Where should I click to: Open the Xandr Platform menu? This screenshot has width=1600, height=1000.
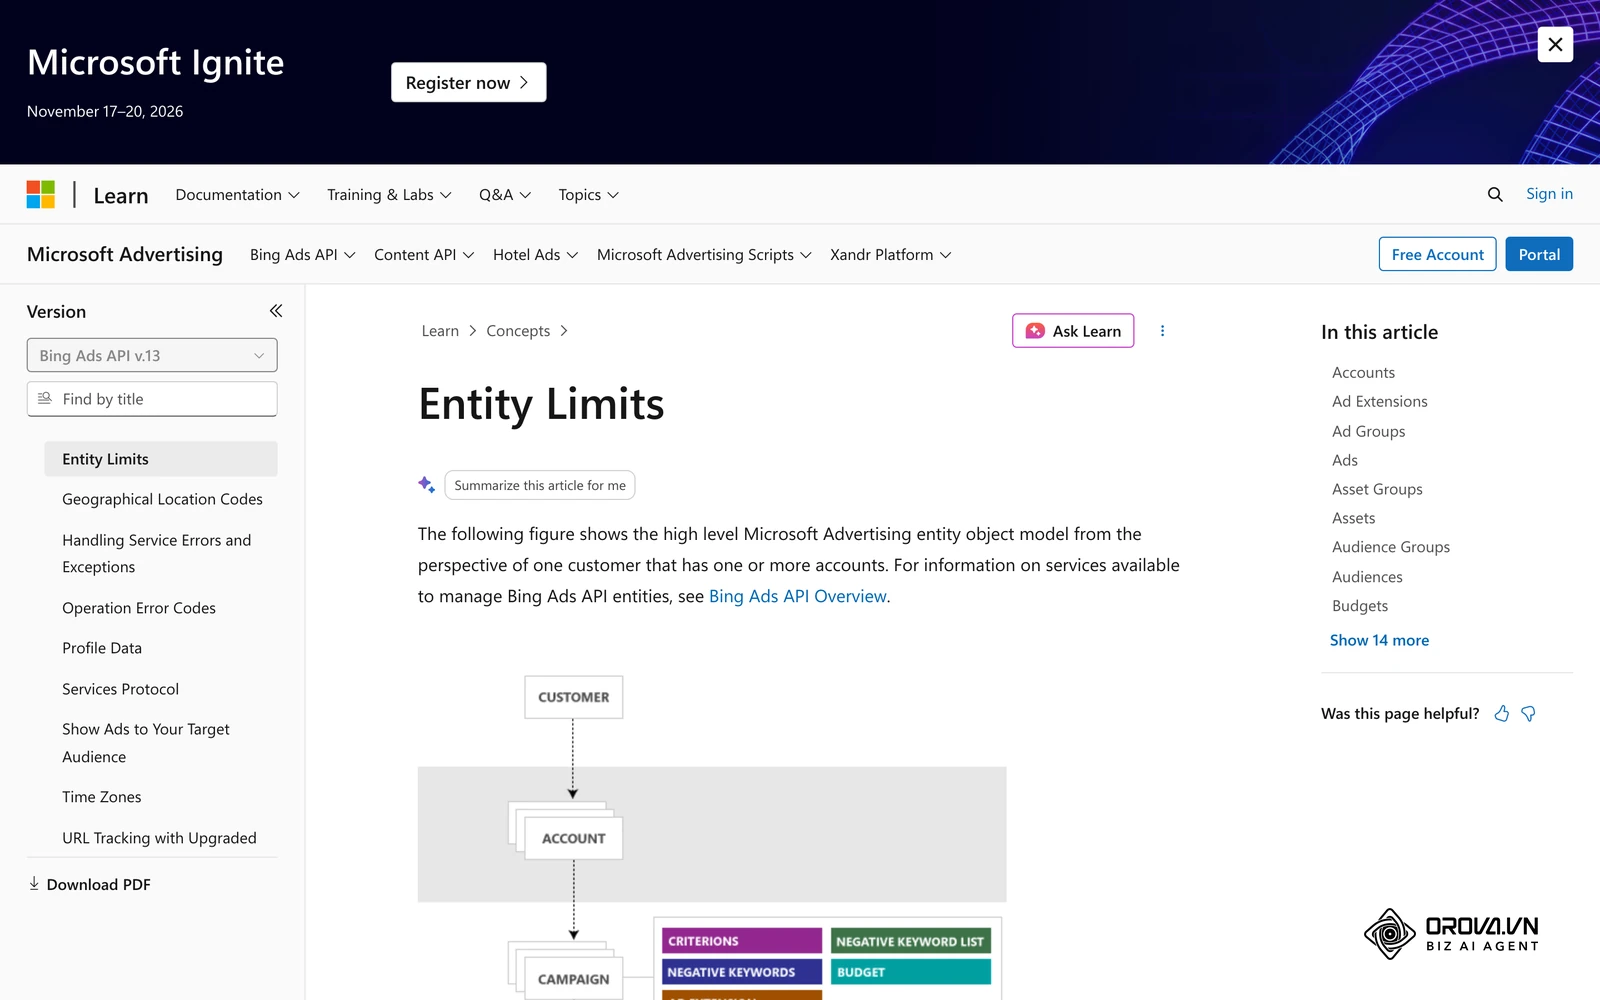[891, 255]
